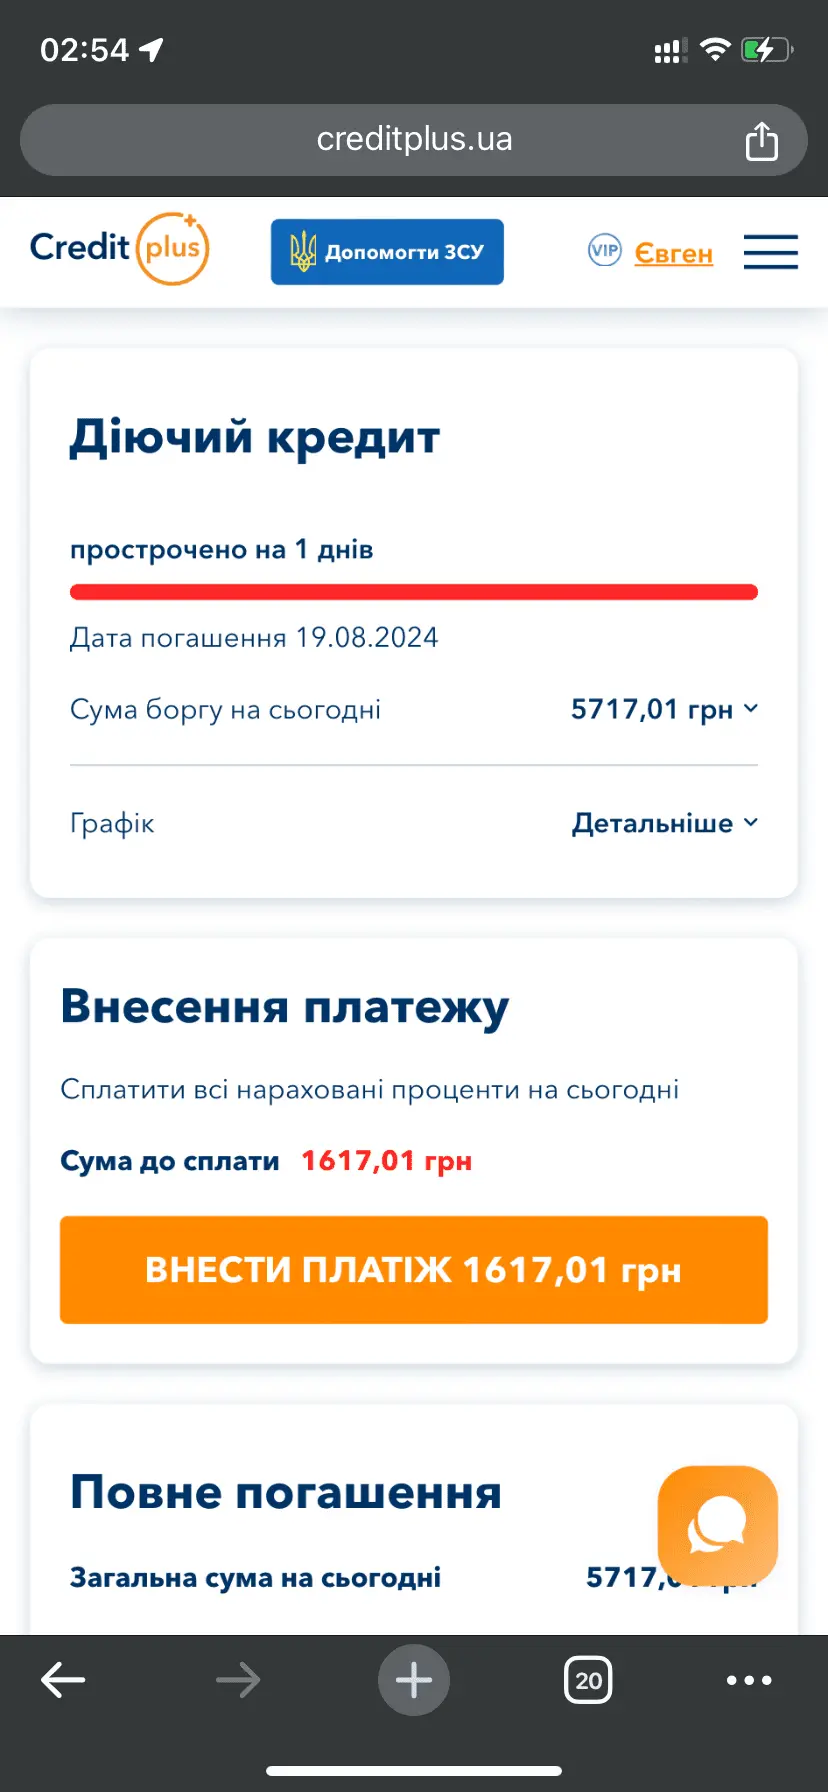Go back with the browser back arrow
The width and height of the screenshot is (828, 1792).
pyautogui.click(x=63, y=1680)
